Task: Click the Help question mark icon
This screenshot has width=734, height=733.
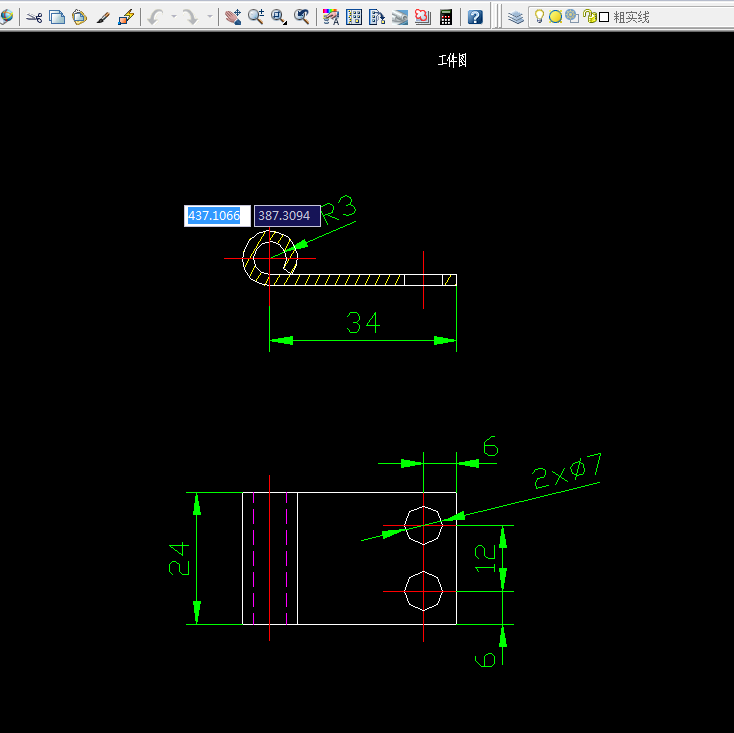Action: click(x=475, y=18)
